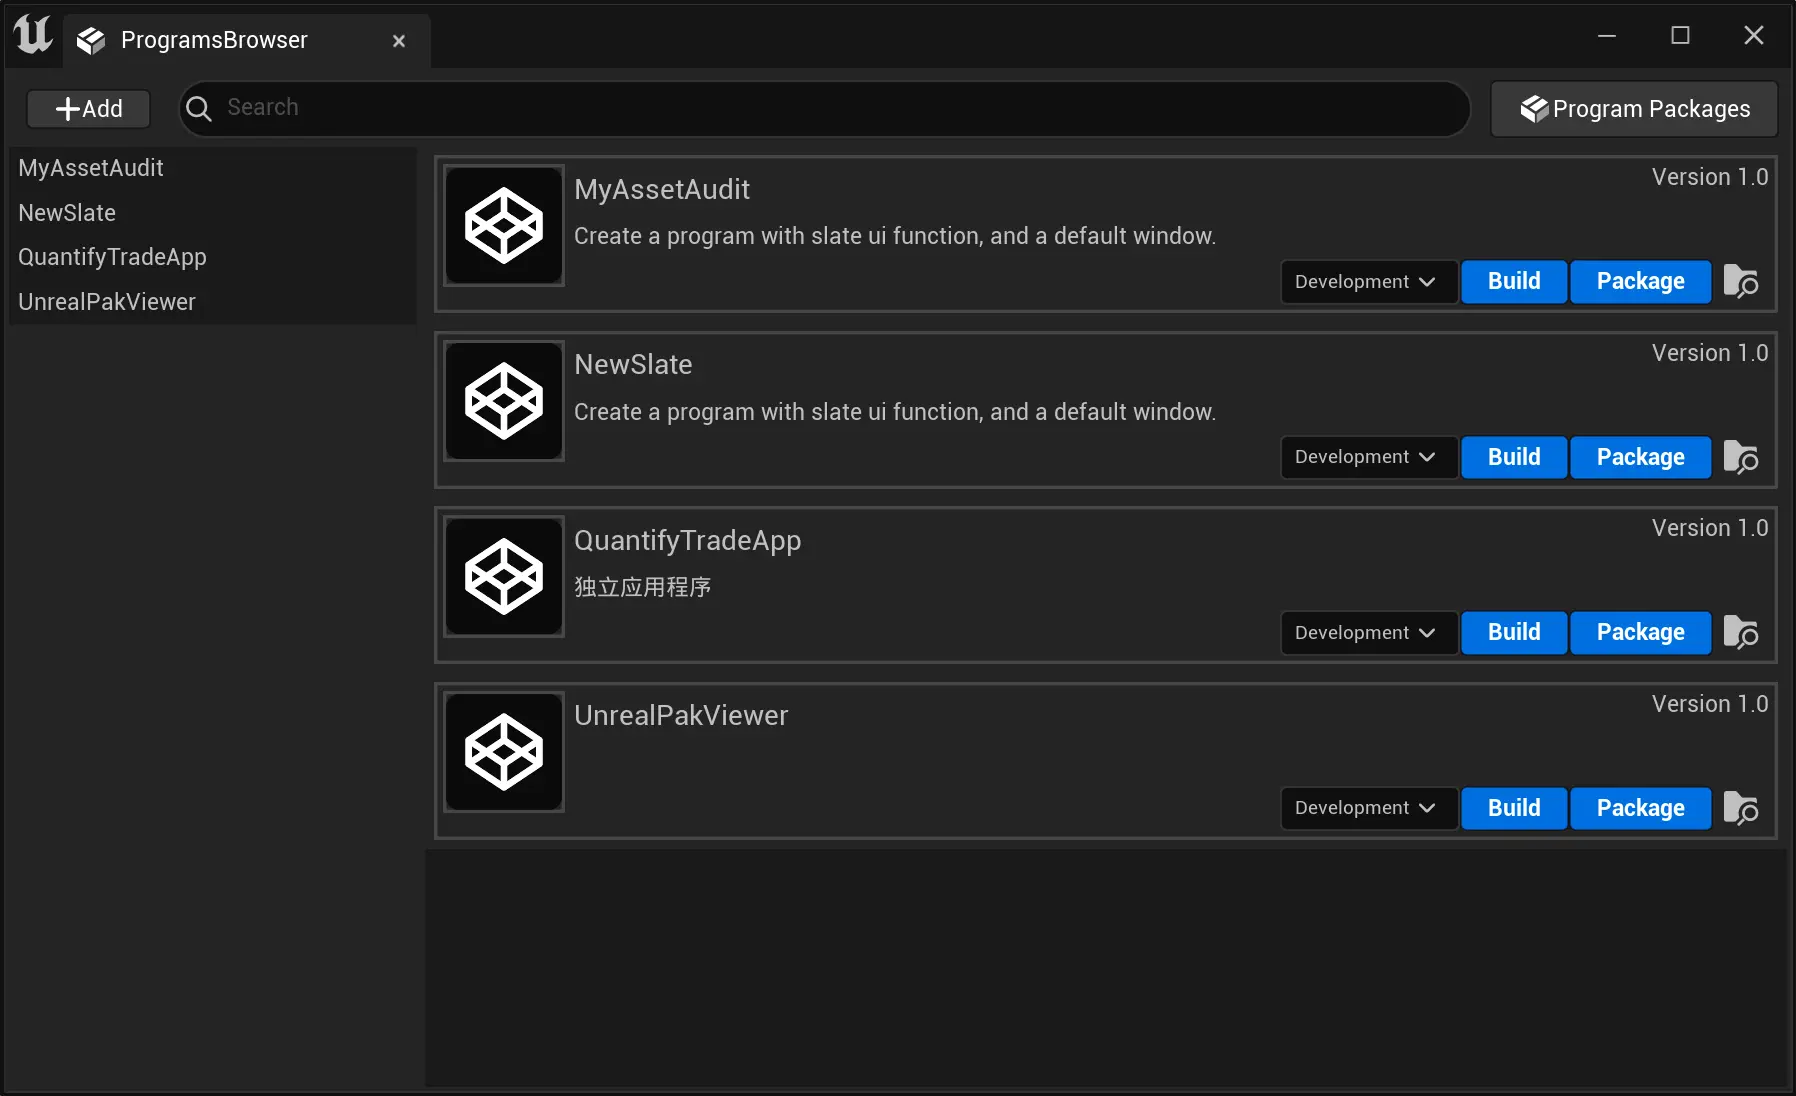Screen dimensions: 1796x1096
Task: Click the MyAssetAudit program thumbnail icon
Action: point(504,226)
